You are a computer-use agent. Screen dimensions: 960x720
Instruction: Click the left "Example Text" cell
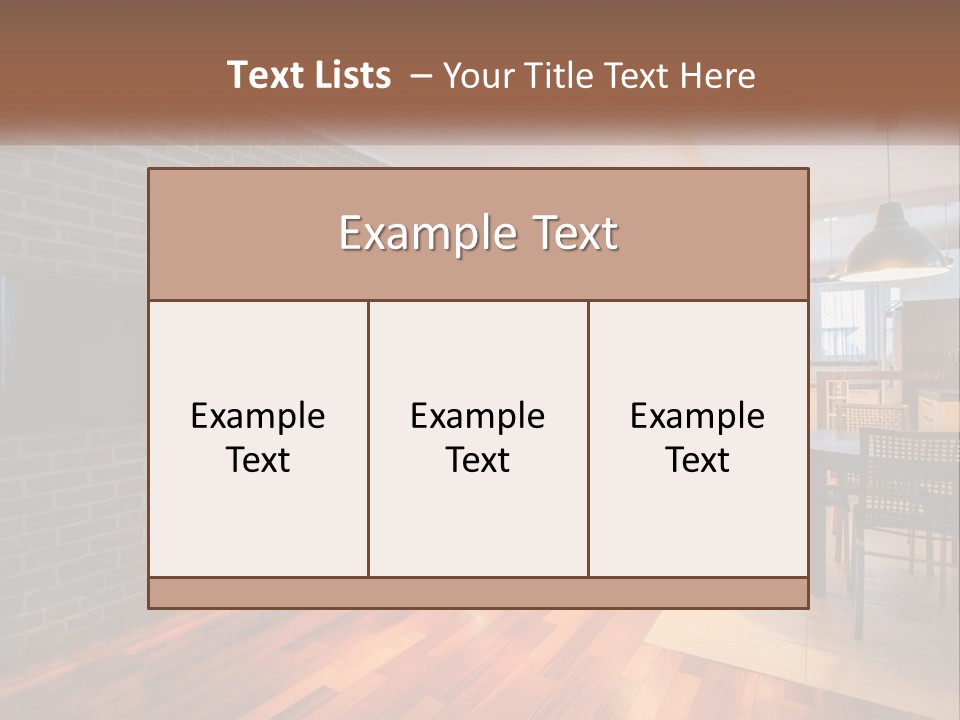(258, 438)
